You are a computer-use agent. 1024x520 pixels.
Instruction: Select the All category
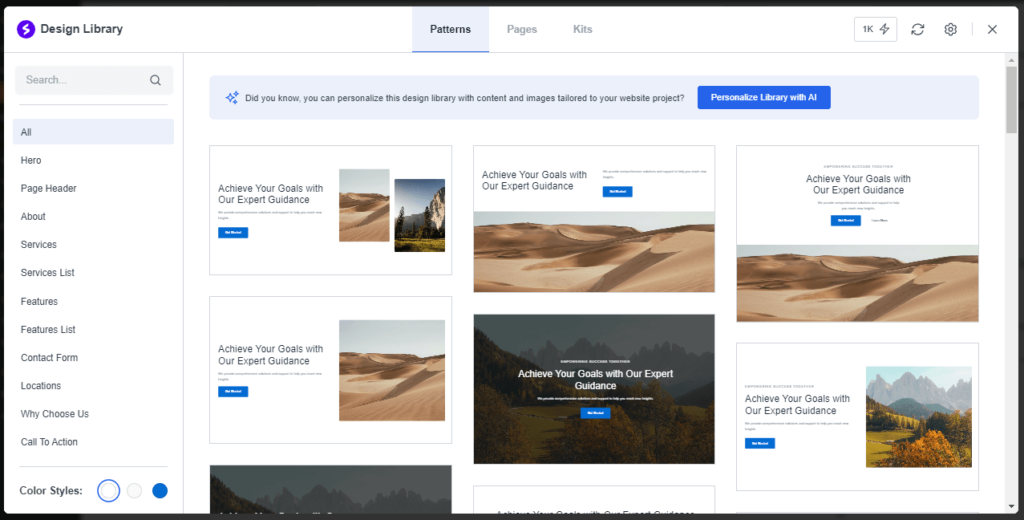[x=93, y=132]
